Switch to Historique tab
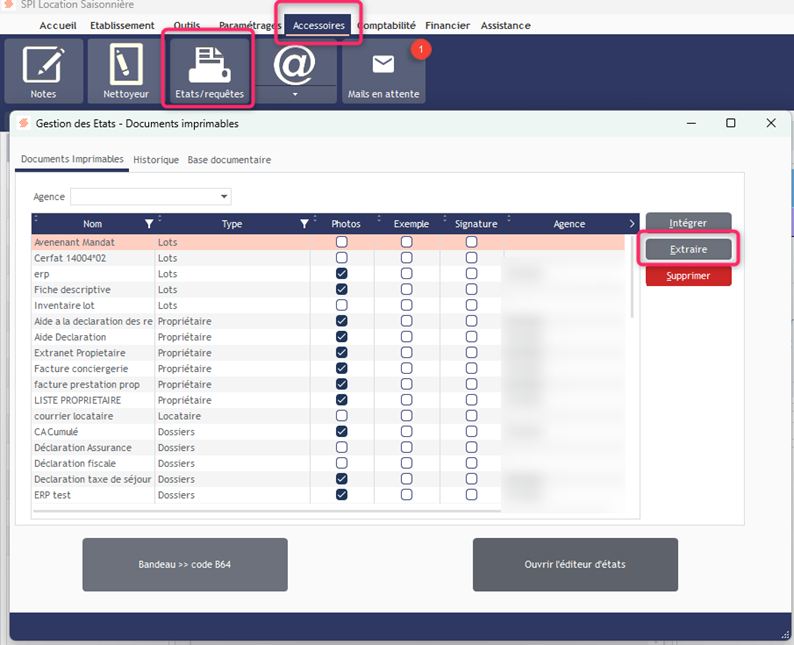794x645 pixels. click(156, 160)
